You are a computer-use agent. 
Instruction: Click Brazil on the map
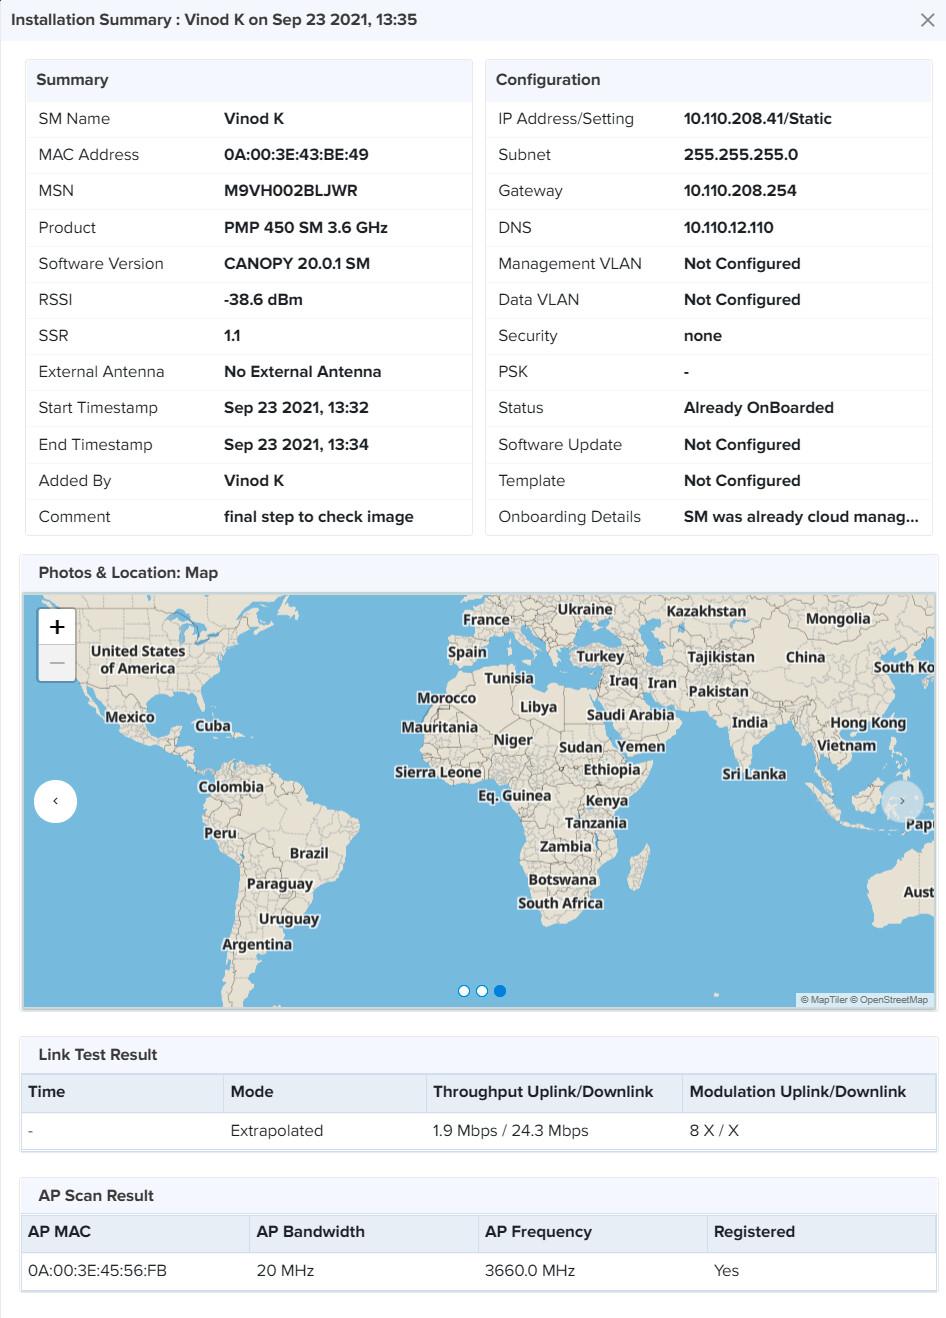click(309, 854)
